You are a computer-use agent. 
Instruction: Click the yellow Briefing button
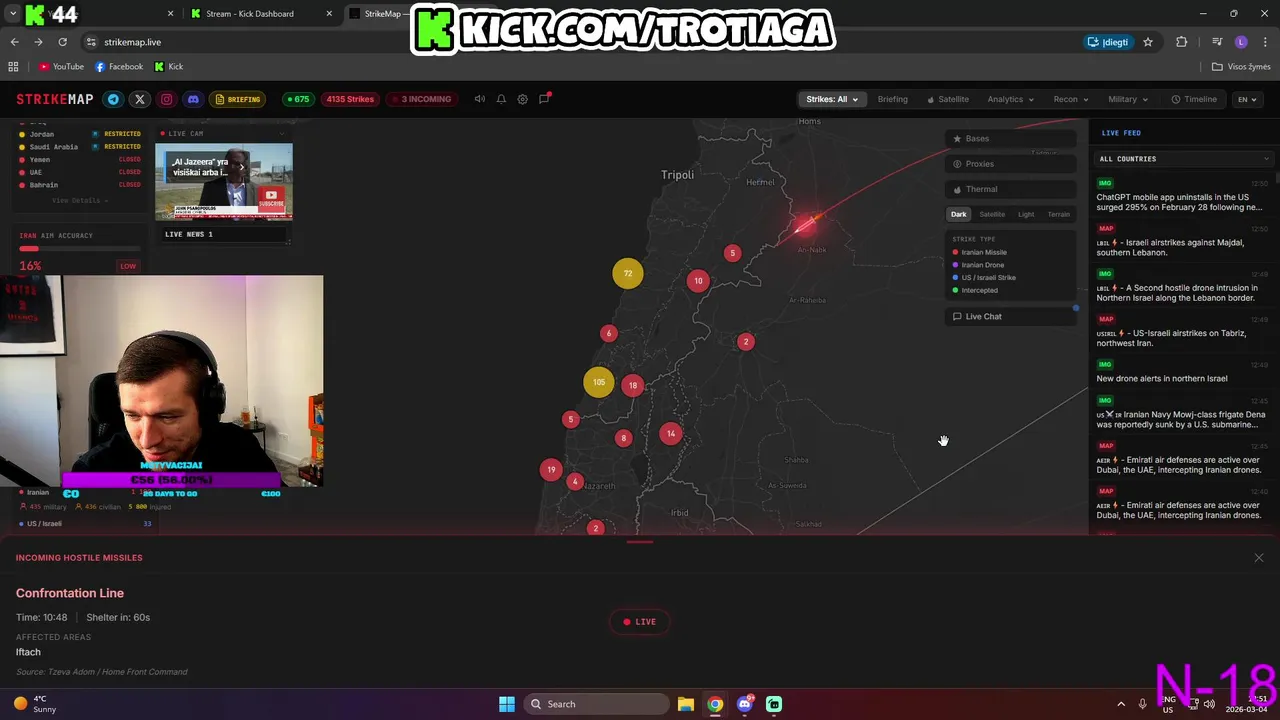(x=237, y=99)
